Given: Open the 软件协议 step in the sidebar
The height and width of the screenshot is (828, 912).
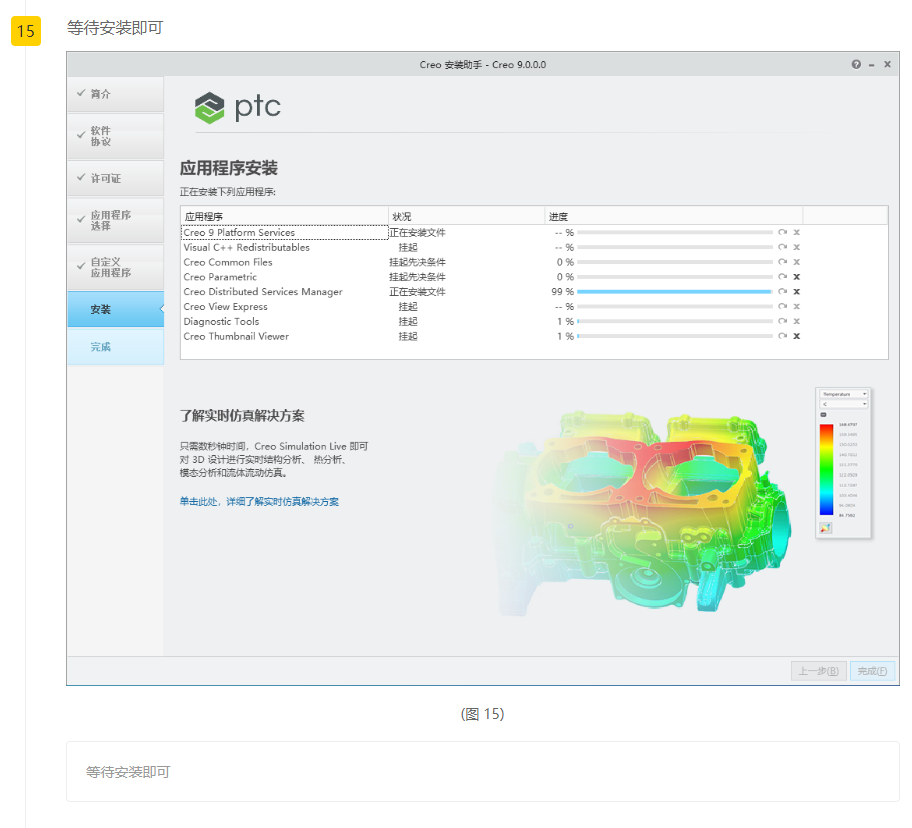Looking at the screenshot, I should [115, 137].
